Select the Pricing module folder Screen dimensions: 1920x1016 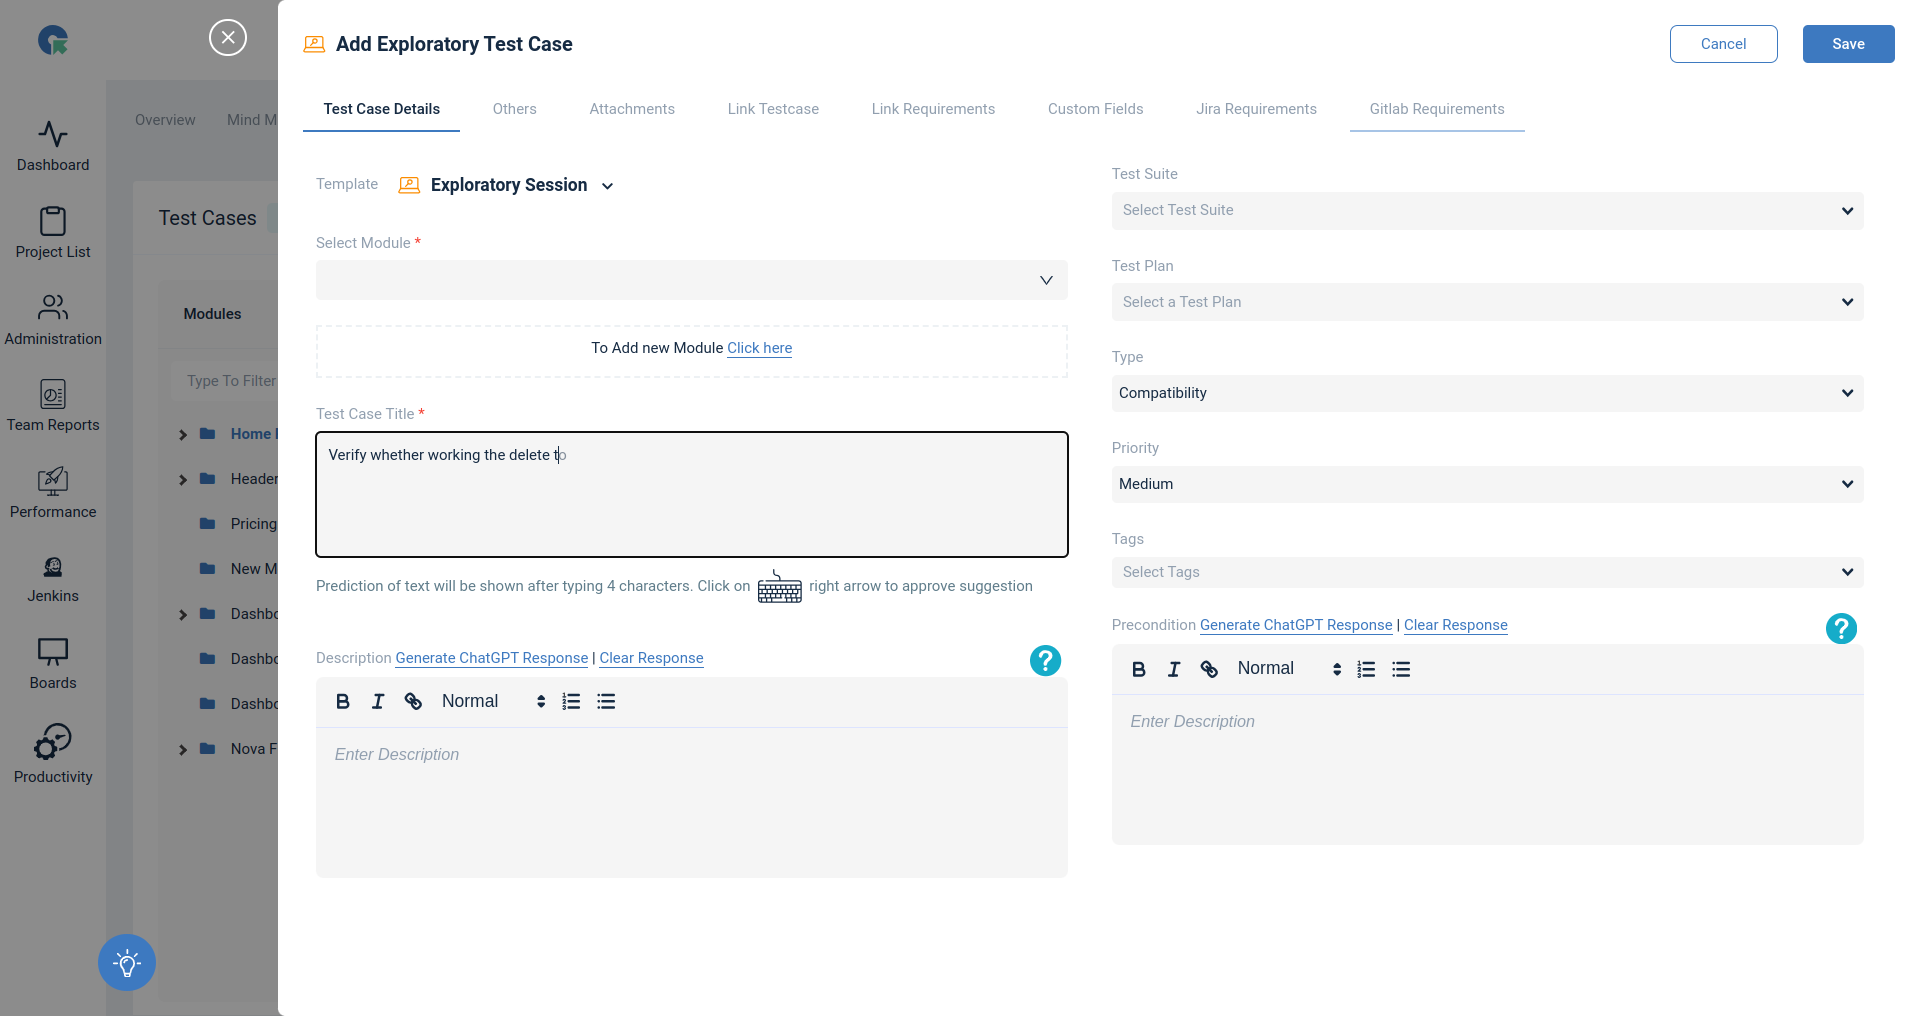(240, 524)
